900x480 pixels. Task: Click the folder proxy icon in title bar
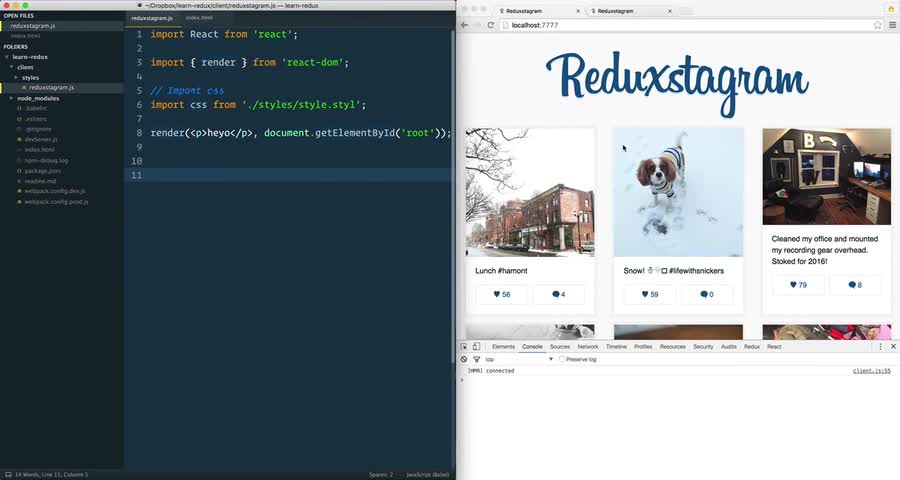click(140, 5)
